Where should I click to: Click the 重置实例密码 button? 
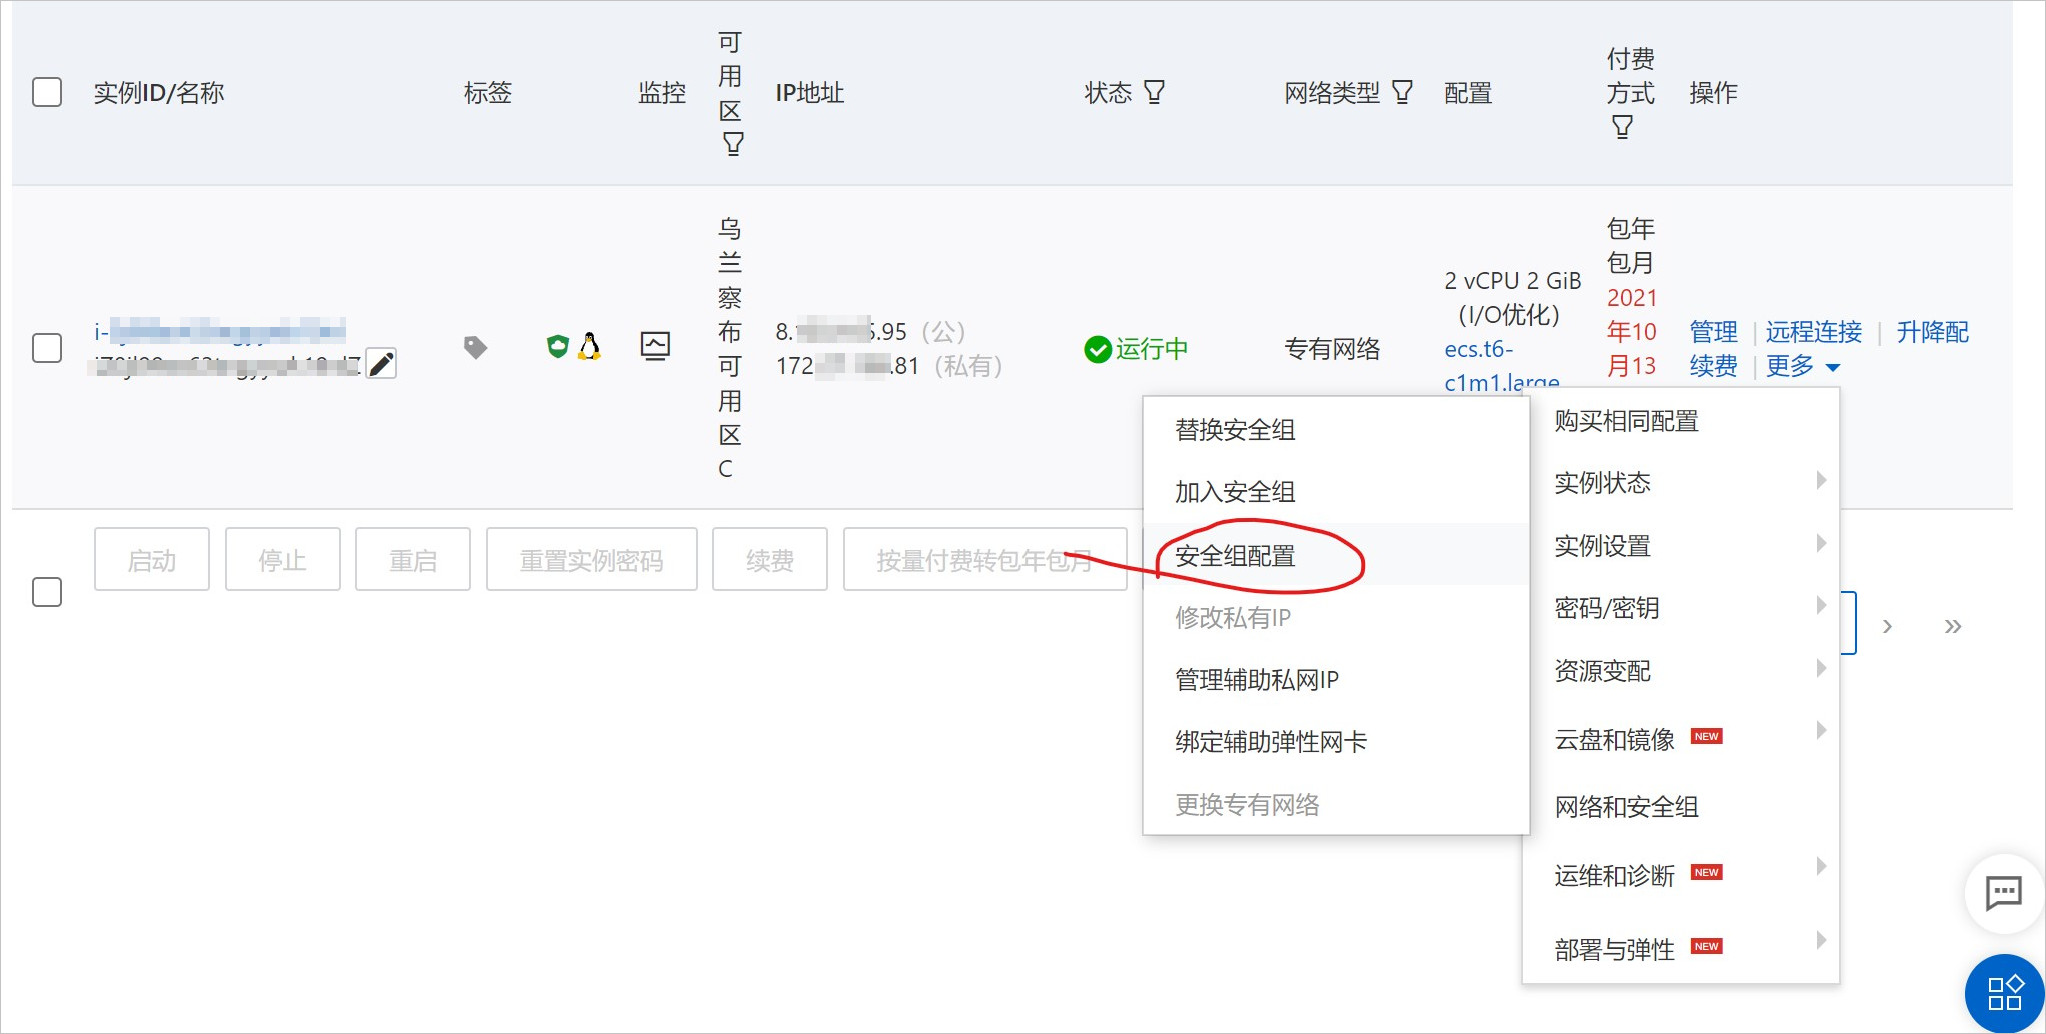pyautogui.click(x=592, y=559)
